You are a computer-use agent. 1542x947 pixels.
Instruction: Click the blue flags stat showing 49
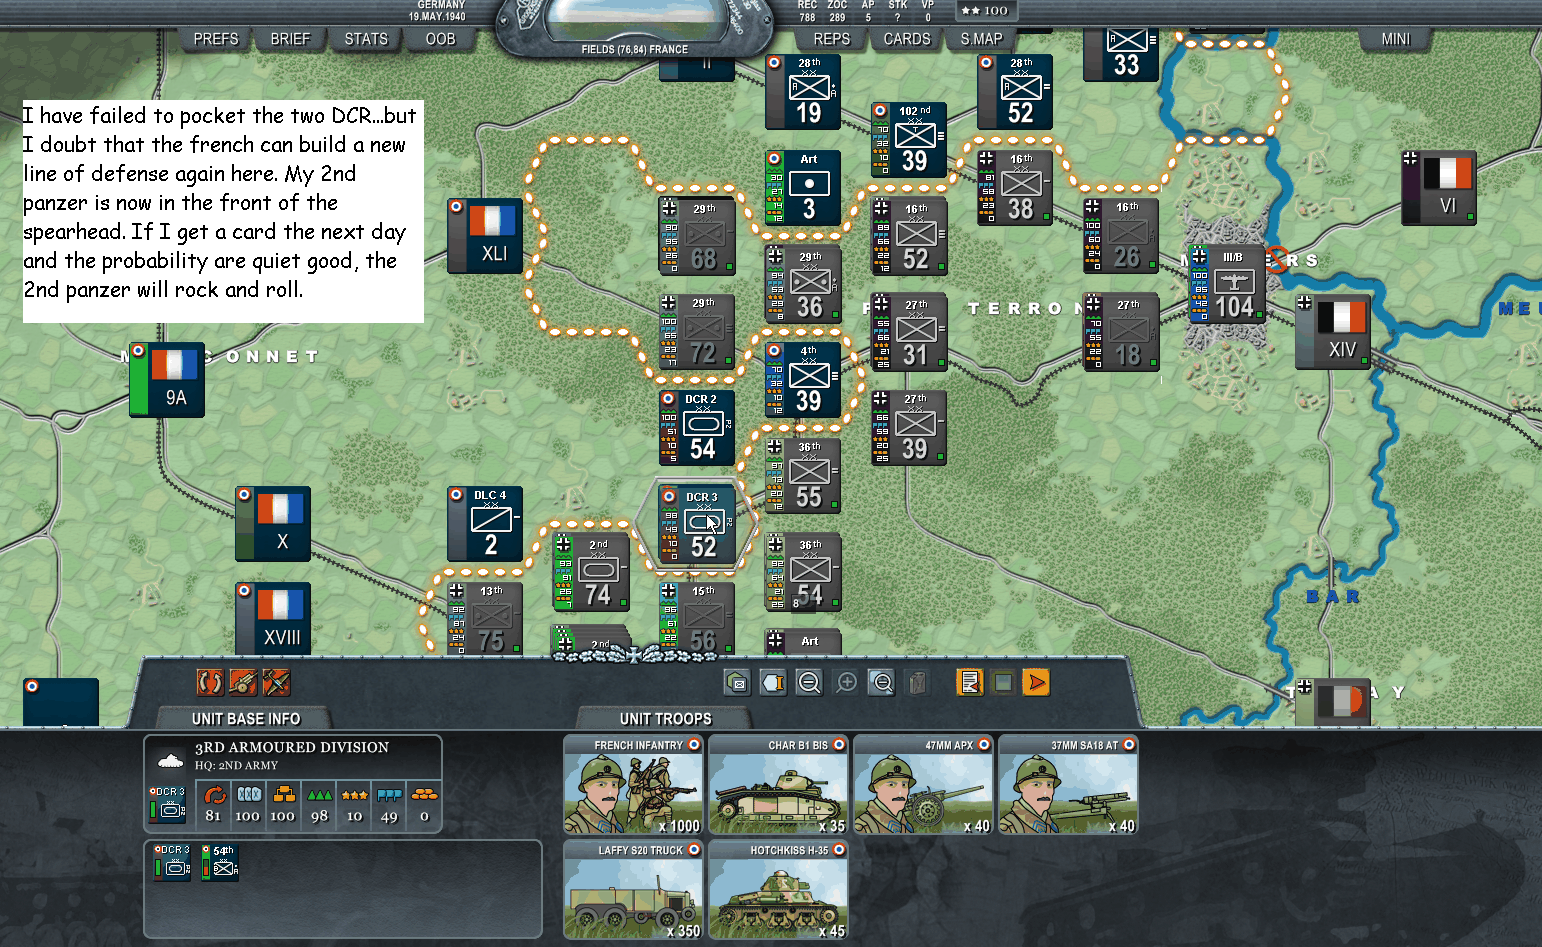point(389,795)
